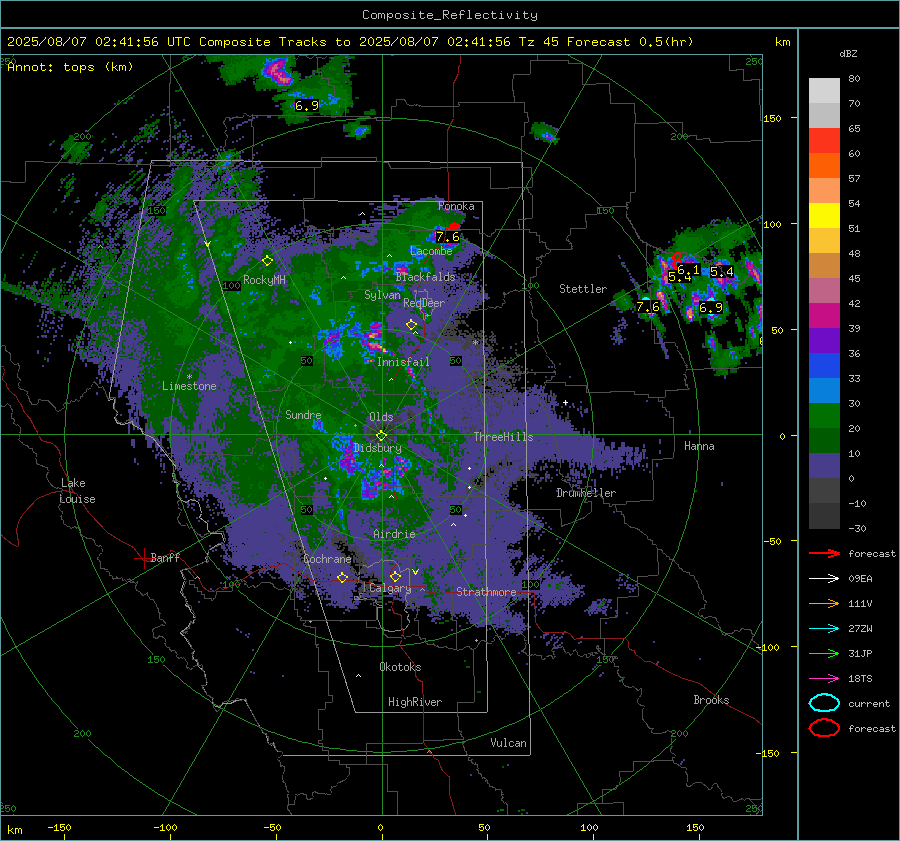Click the Drumheller city label
Screen dimensions: 900x841
click(586, 493)
